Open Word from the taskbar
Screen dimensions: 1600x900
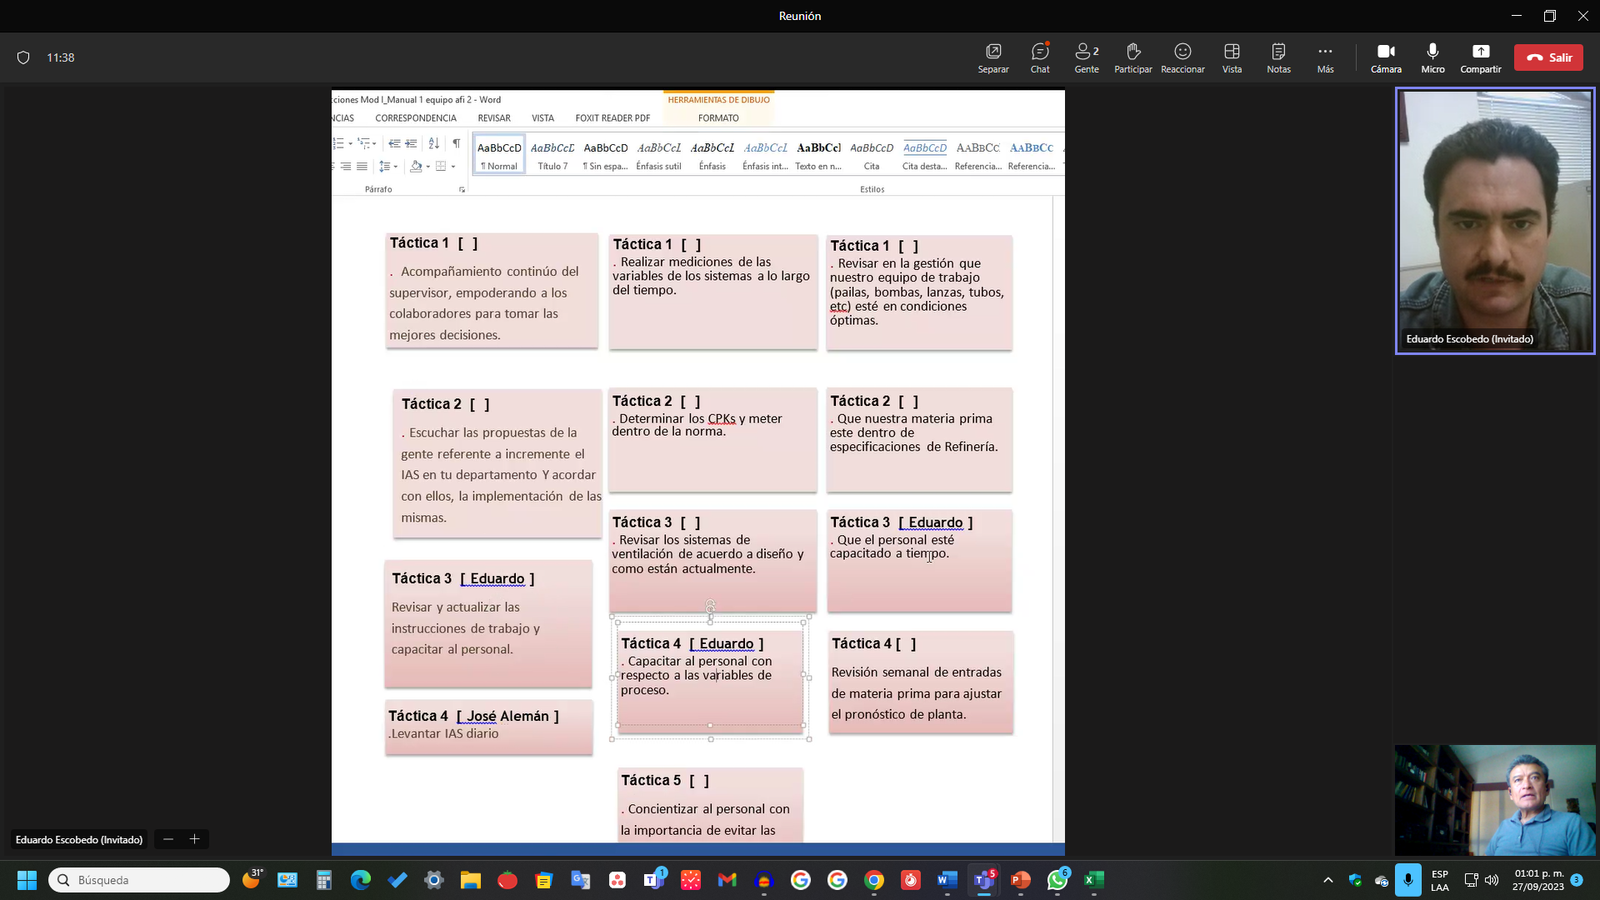946,880
